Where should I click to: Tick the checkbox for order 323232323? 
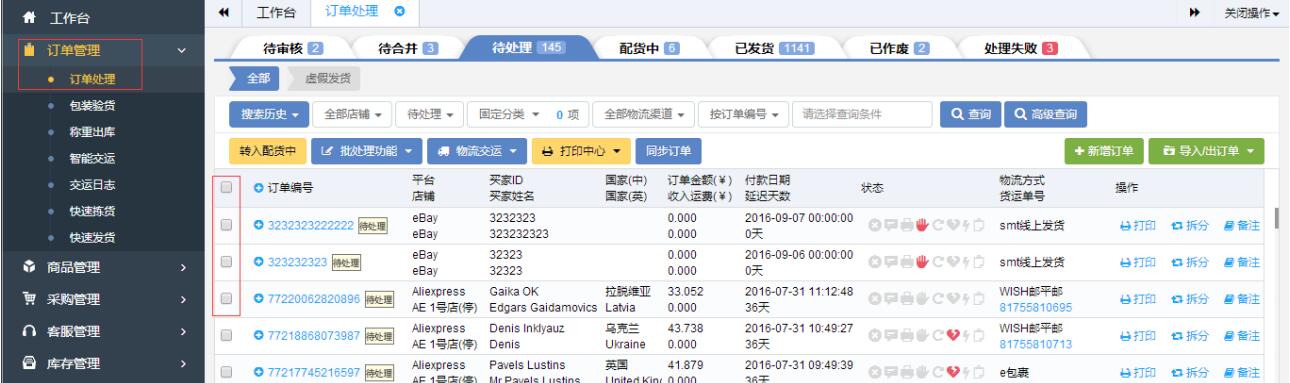click(226, 261)
